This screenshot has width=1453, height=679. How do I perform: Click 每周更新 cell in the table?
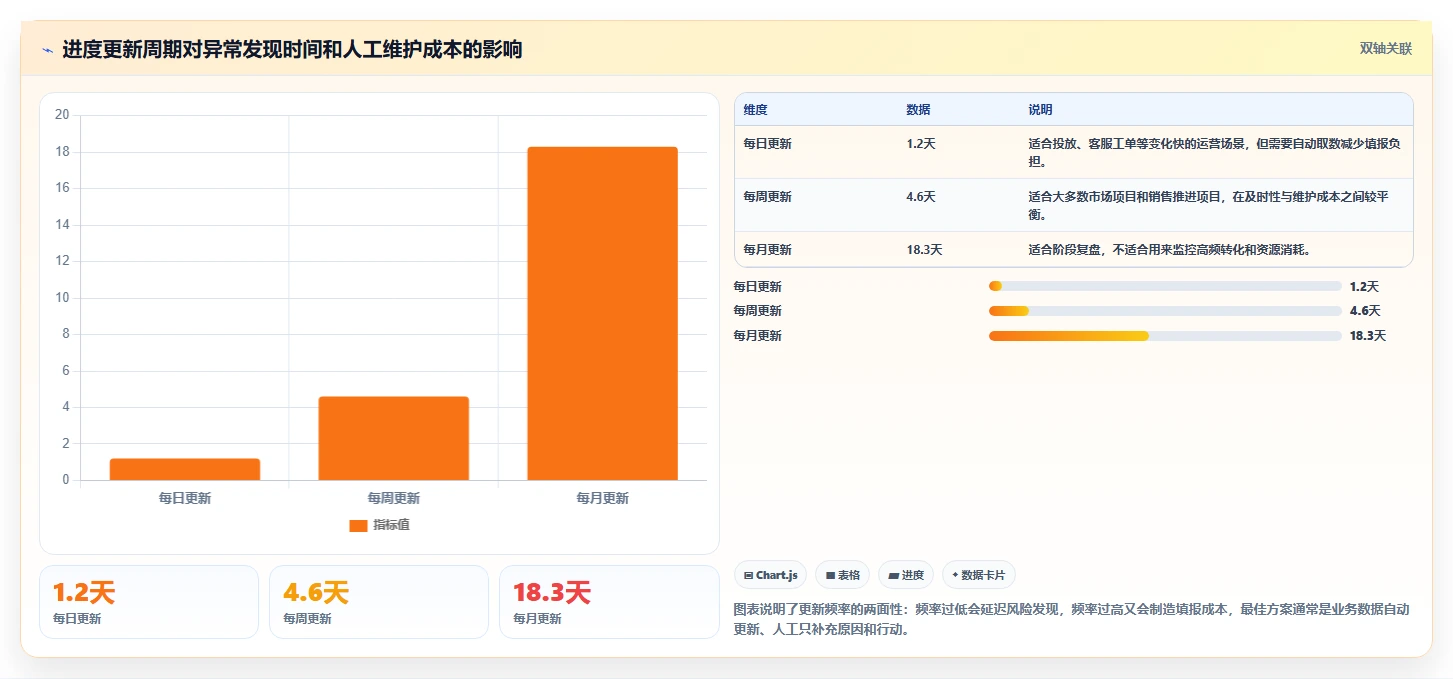coord(767,197)
